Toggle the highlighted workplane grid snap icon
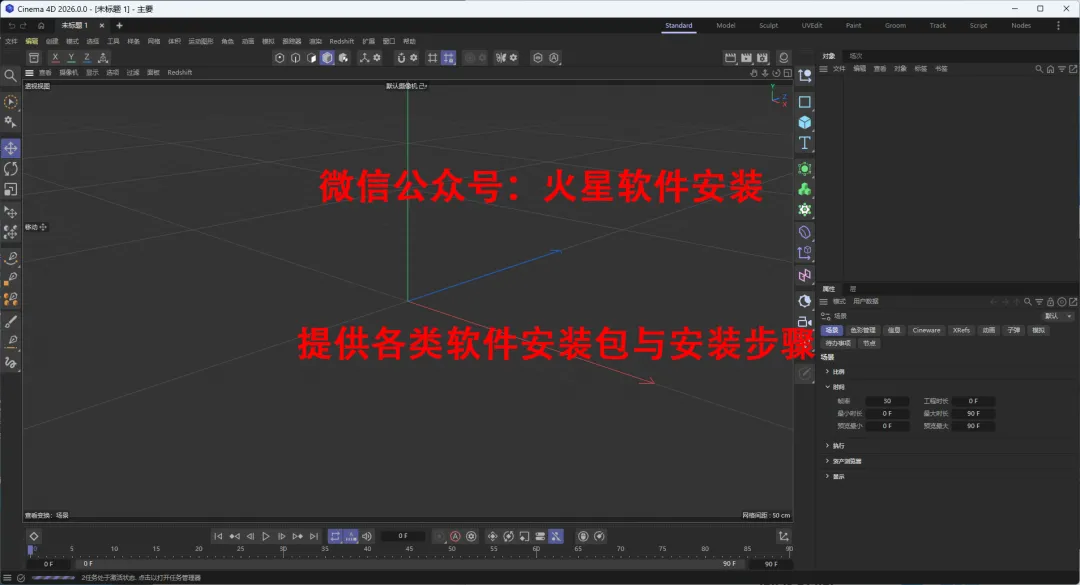The height and width of the screenshot is (585, 1080). [x=448, y=58]
